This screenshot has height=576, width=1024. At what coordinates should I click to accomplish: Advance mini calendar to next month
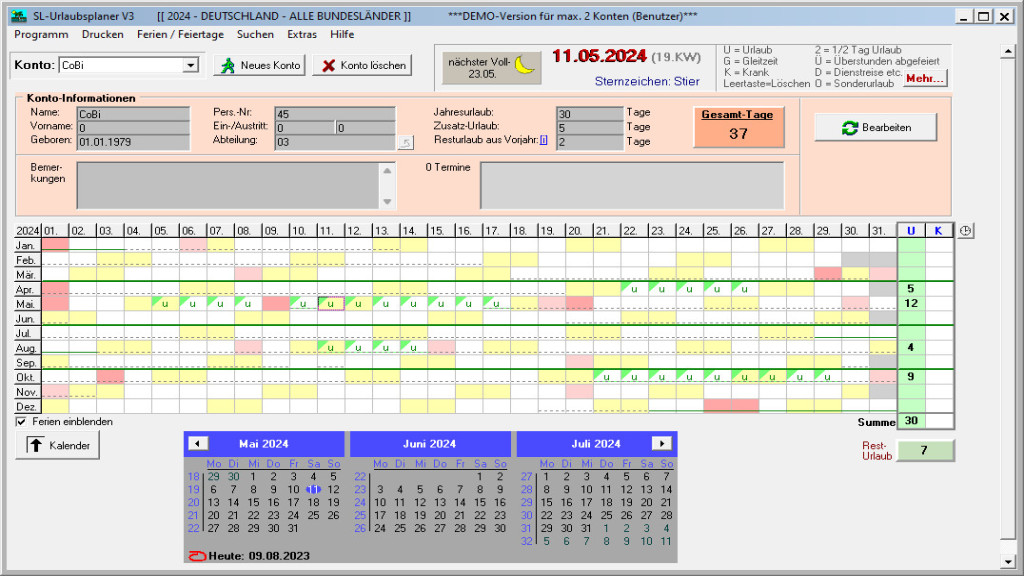coord(661,443)
